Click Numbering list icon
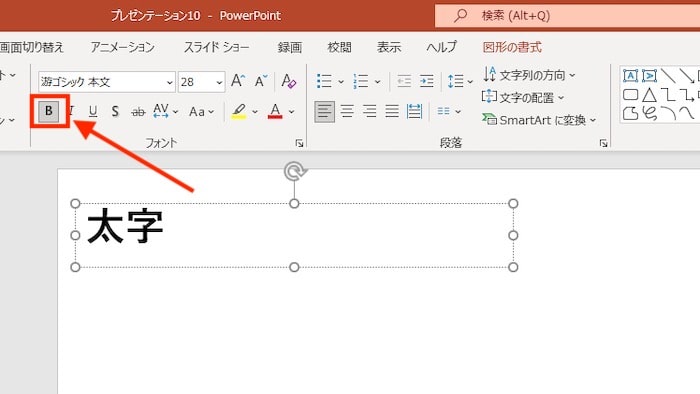 click(x=360, y=81)
